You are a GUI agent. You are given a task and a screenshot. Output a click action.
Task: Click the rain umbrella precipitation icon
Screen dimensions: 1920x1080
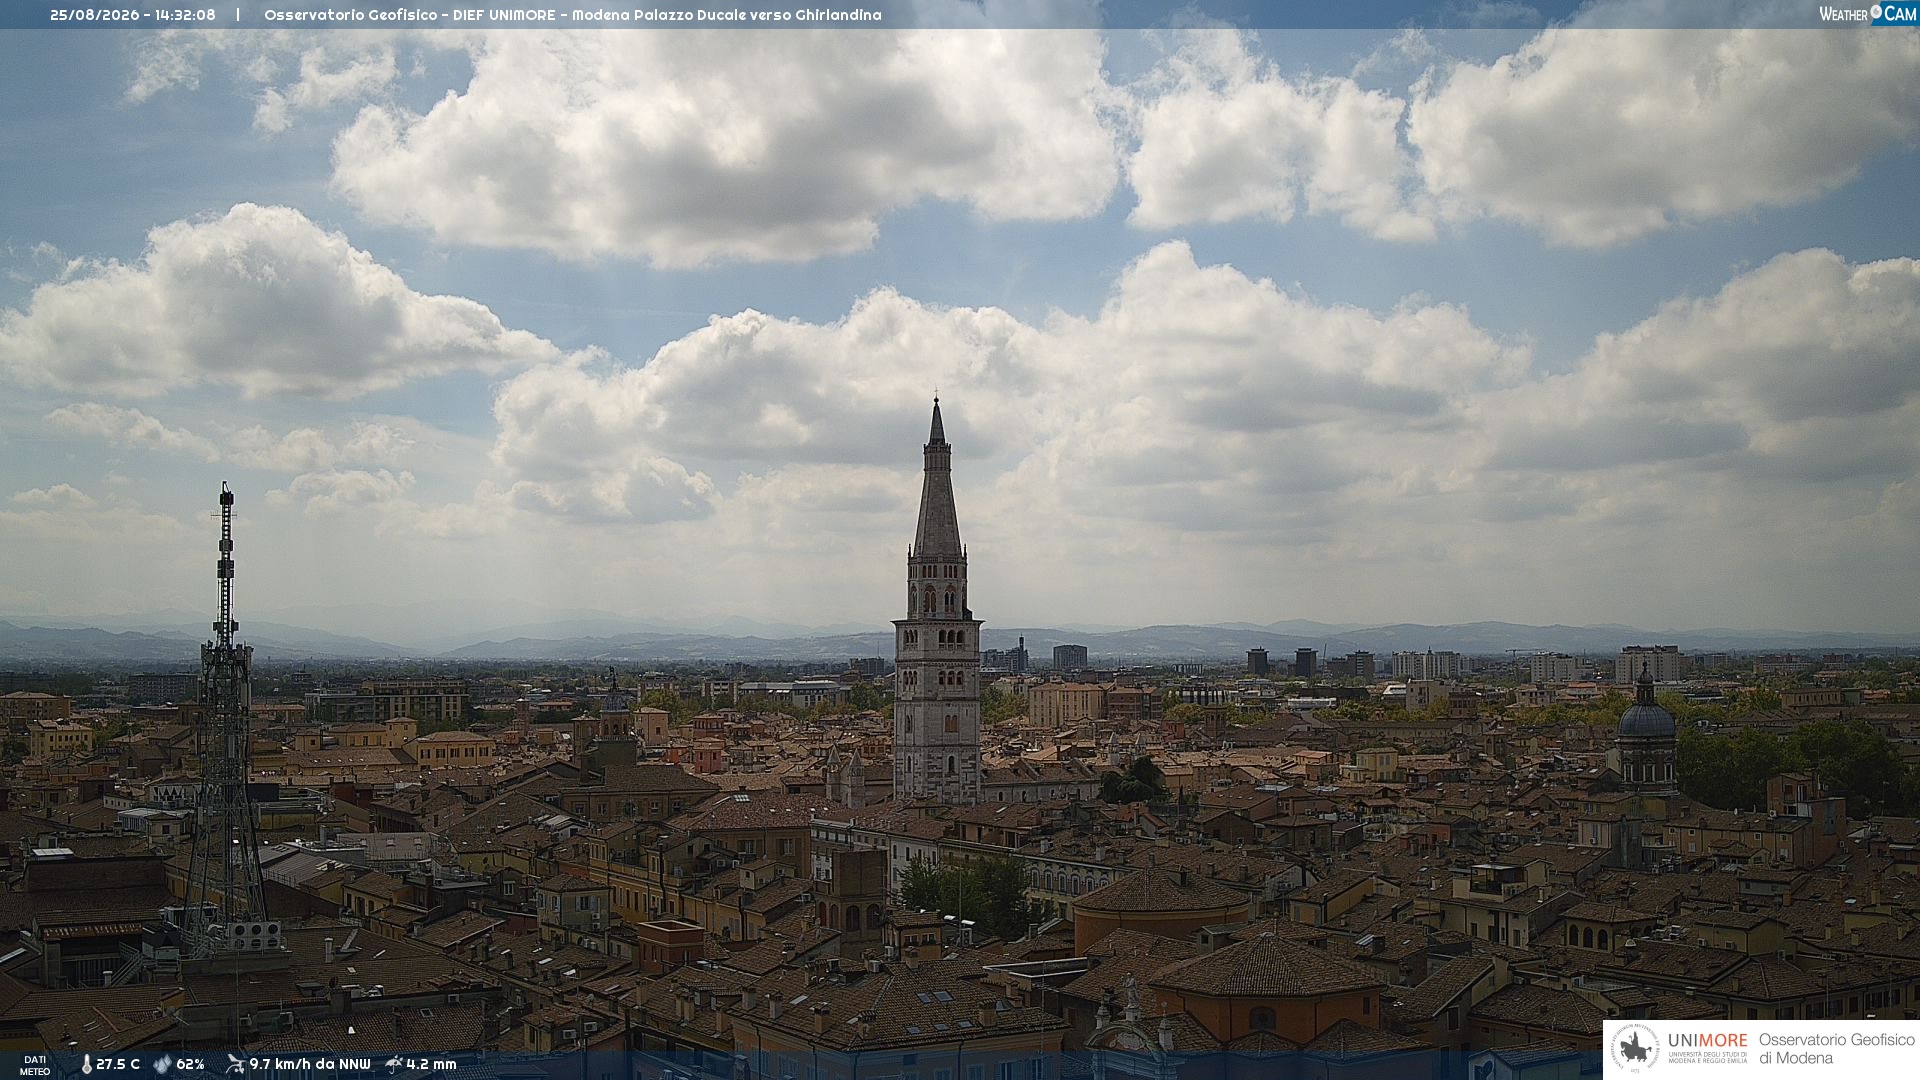(x=394, y=1064)
